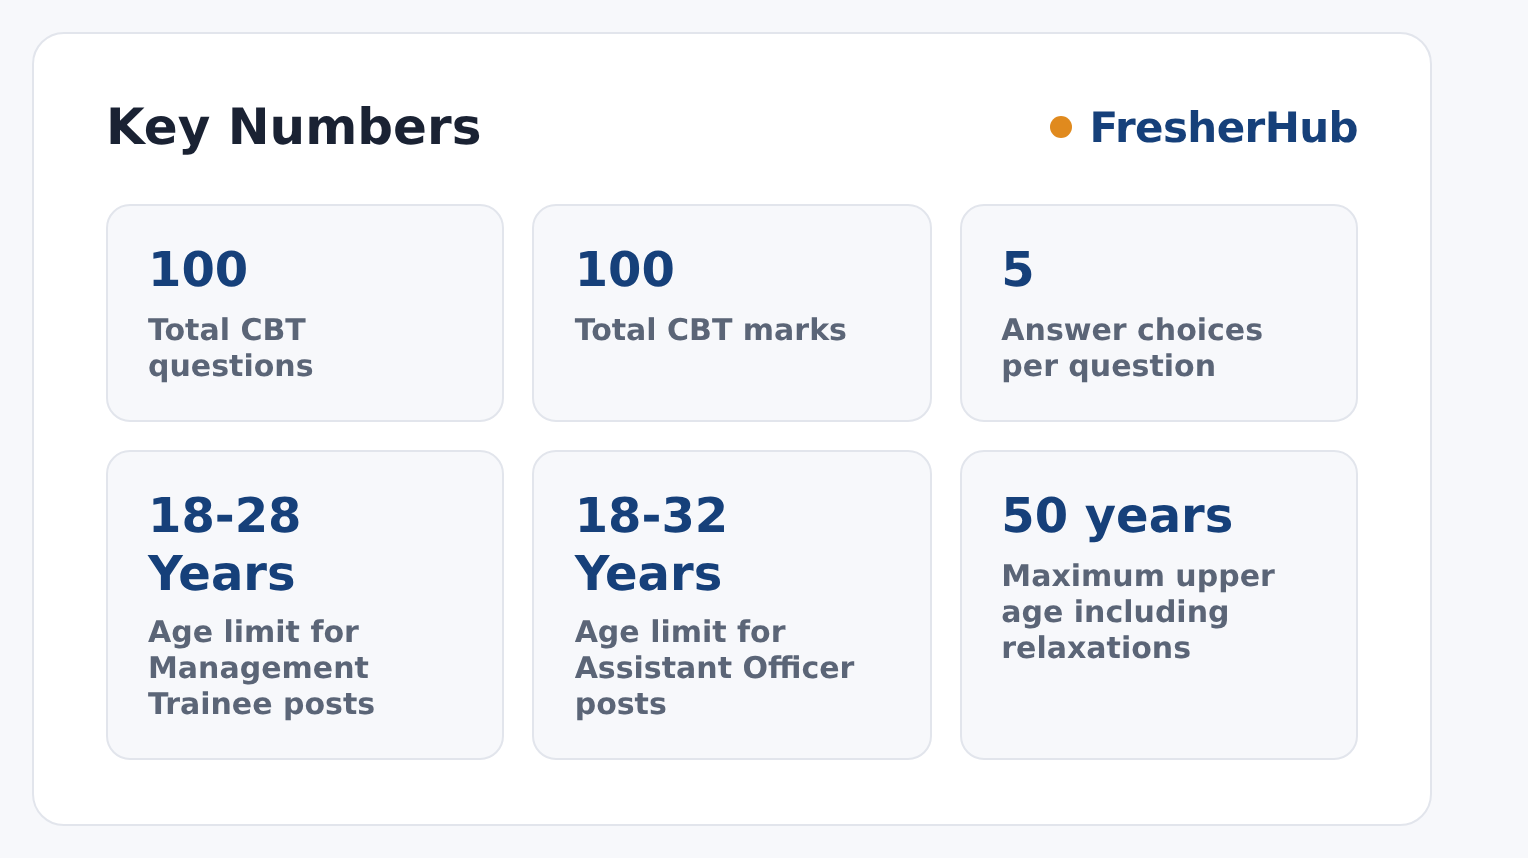Screen dimensions: 1528x858
Task: Click the 18-28 Years value text
Action: click(224, 545)
